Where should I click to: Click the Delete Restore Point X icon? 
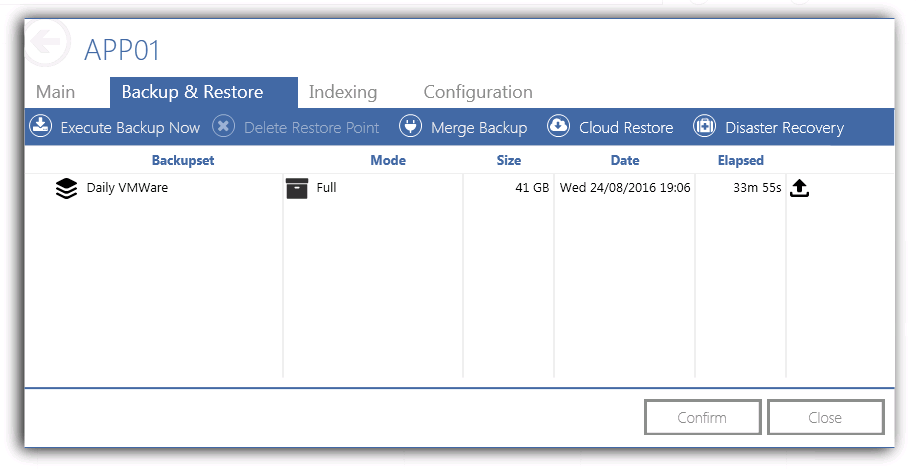pyautogui.click(x=223, y=126)
